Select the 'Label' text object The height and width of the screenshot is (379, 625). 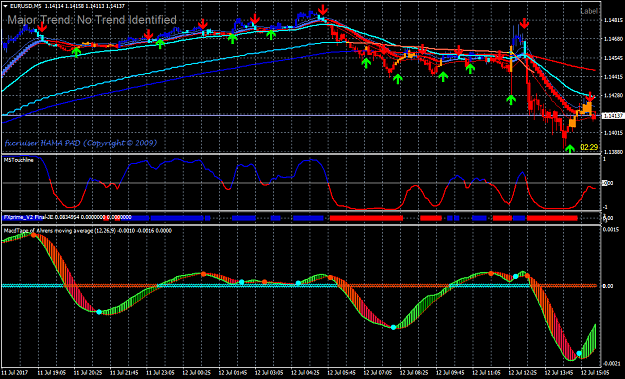589,11
